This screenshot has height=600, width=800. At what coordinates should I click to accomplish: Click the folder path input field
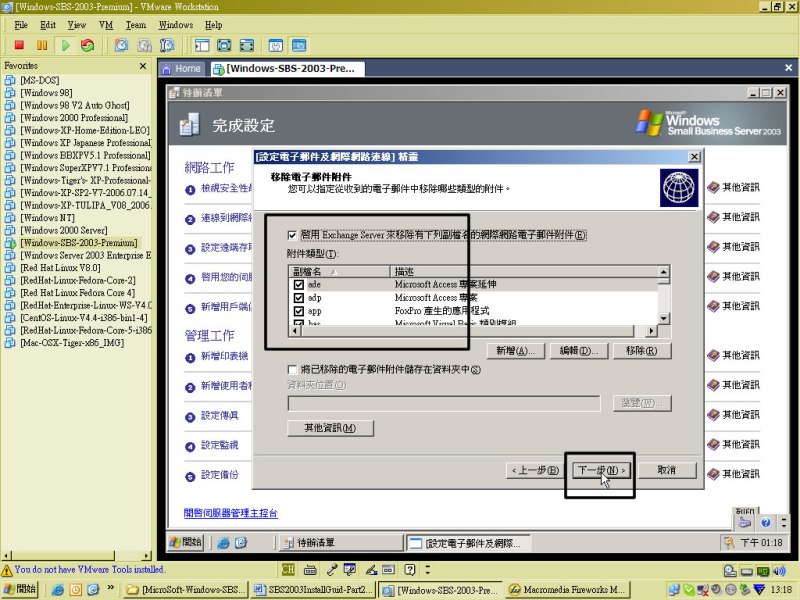[444, 404]
